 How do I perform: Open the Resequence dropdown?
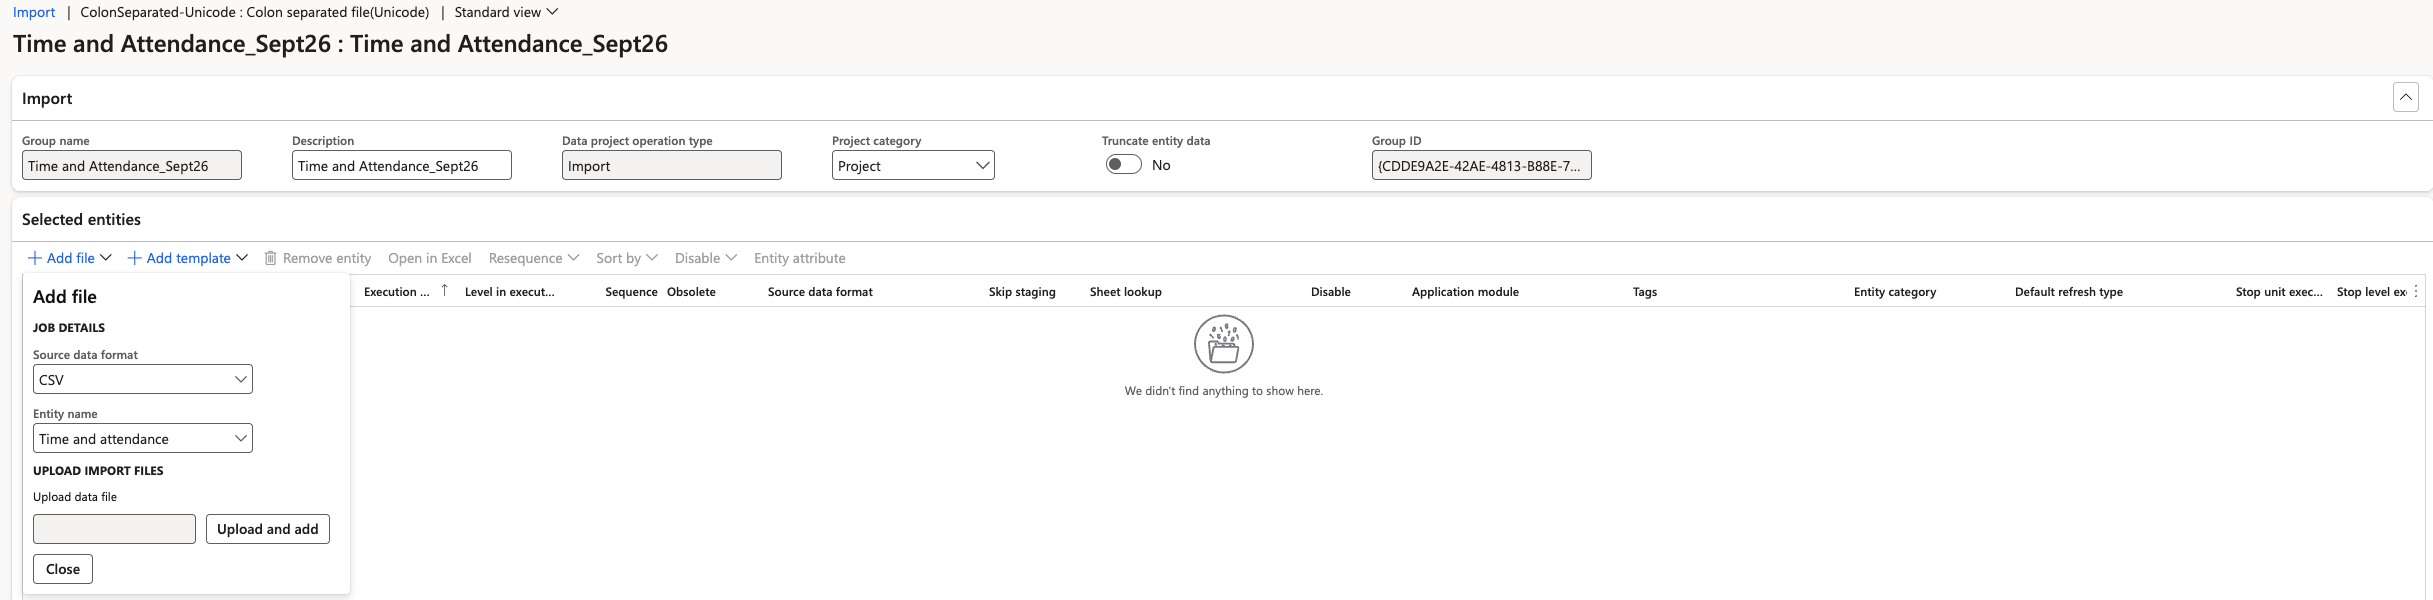pos(534,258)
